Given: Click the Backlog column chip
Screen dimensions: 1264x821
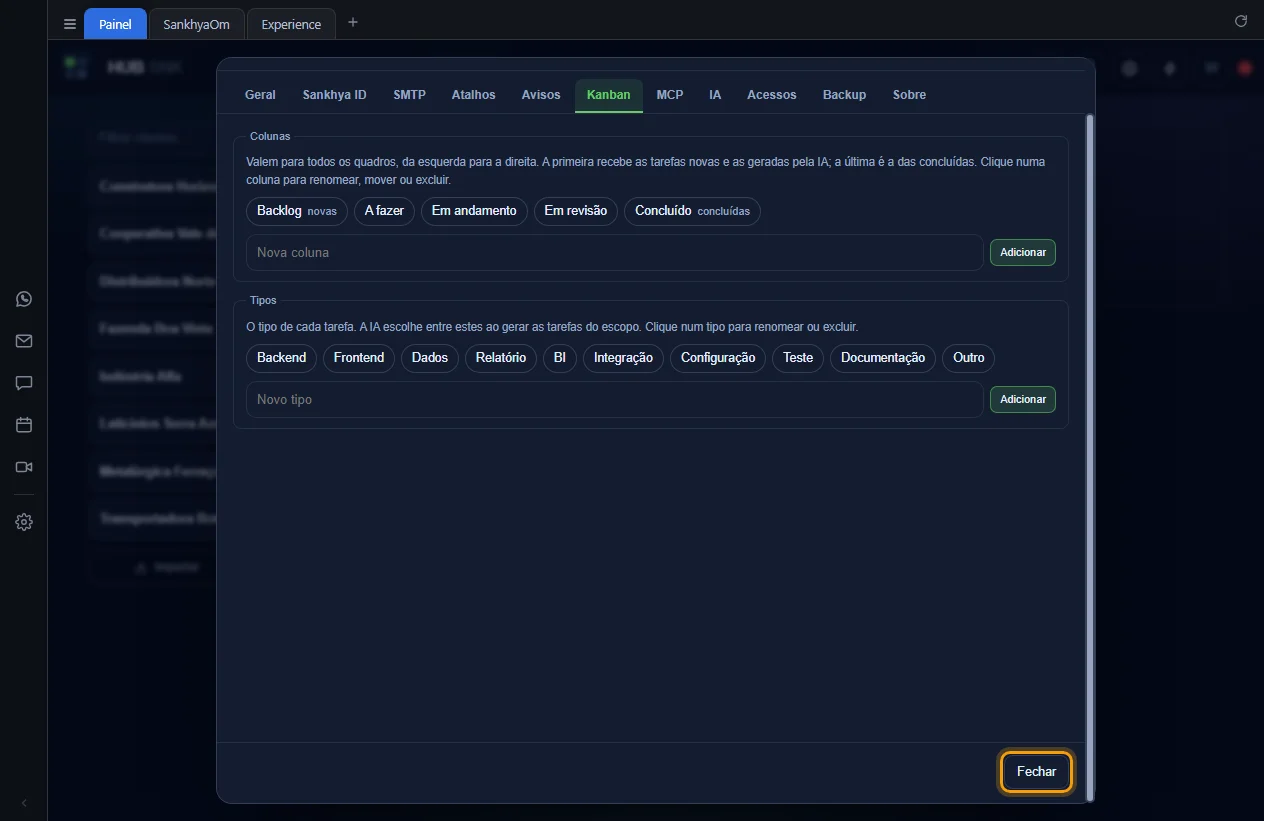Looking at the screenshot, I should click(297, 211).
